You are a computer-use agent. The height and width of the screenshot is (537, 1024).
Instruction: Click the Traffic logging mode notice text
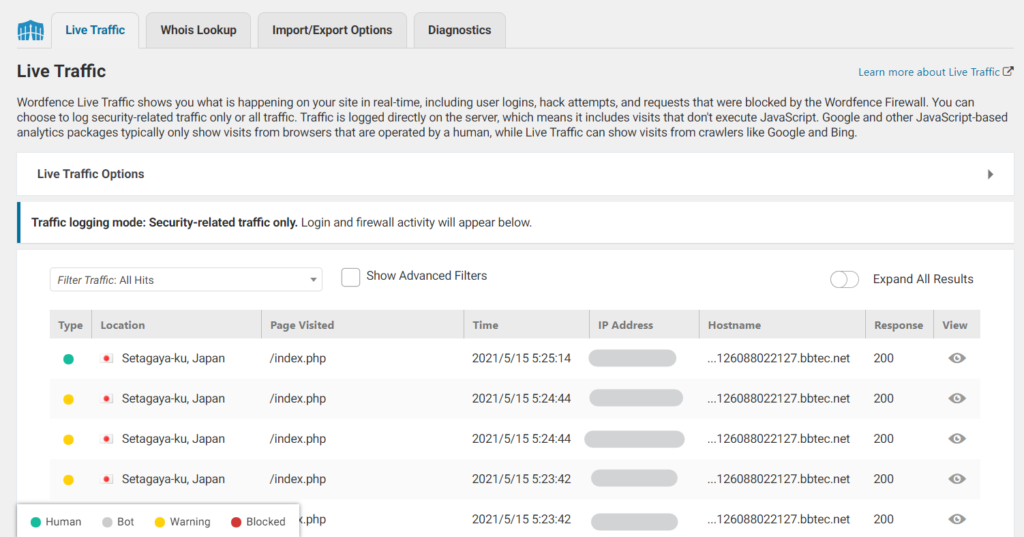pyautogui.click(x=281, y=223)
